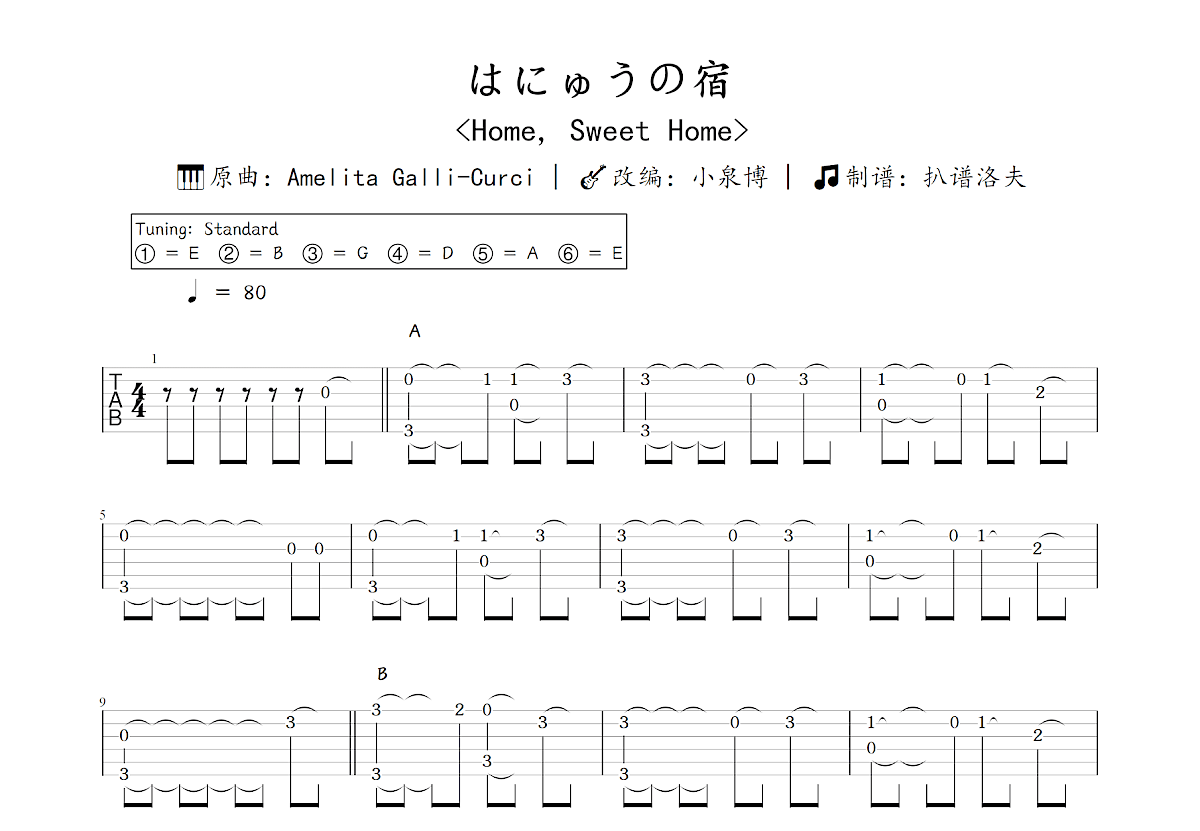1200x831 pixels.
Task: Click the music note icon beside 制谱
Action: 826,178
